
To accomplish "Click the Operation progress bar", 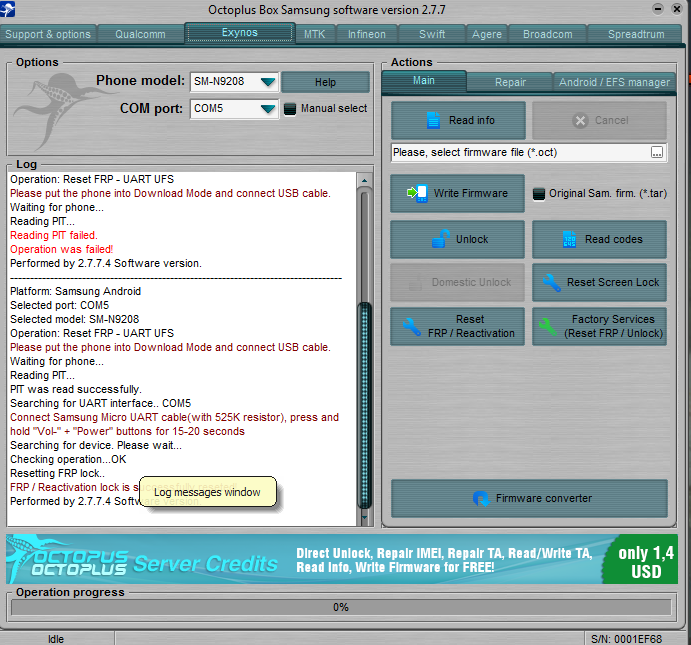I will (341, 608).
